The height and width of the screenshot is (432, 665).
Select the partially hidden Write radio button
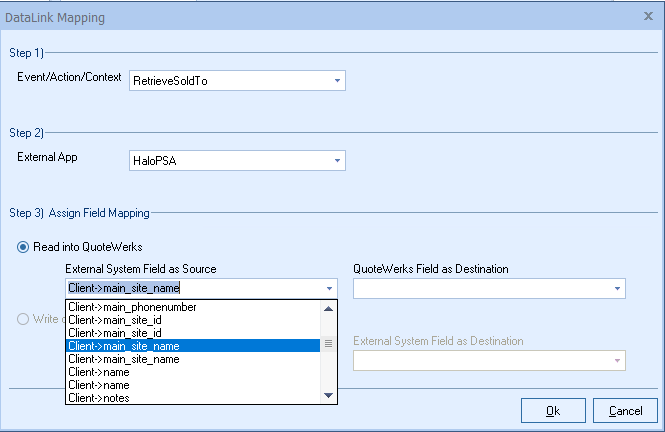click(x=23, y=320)
